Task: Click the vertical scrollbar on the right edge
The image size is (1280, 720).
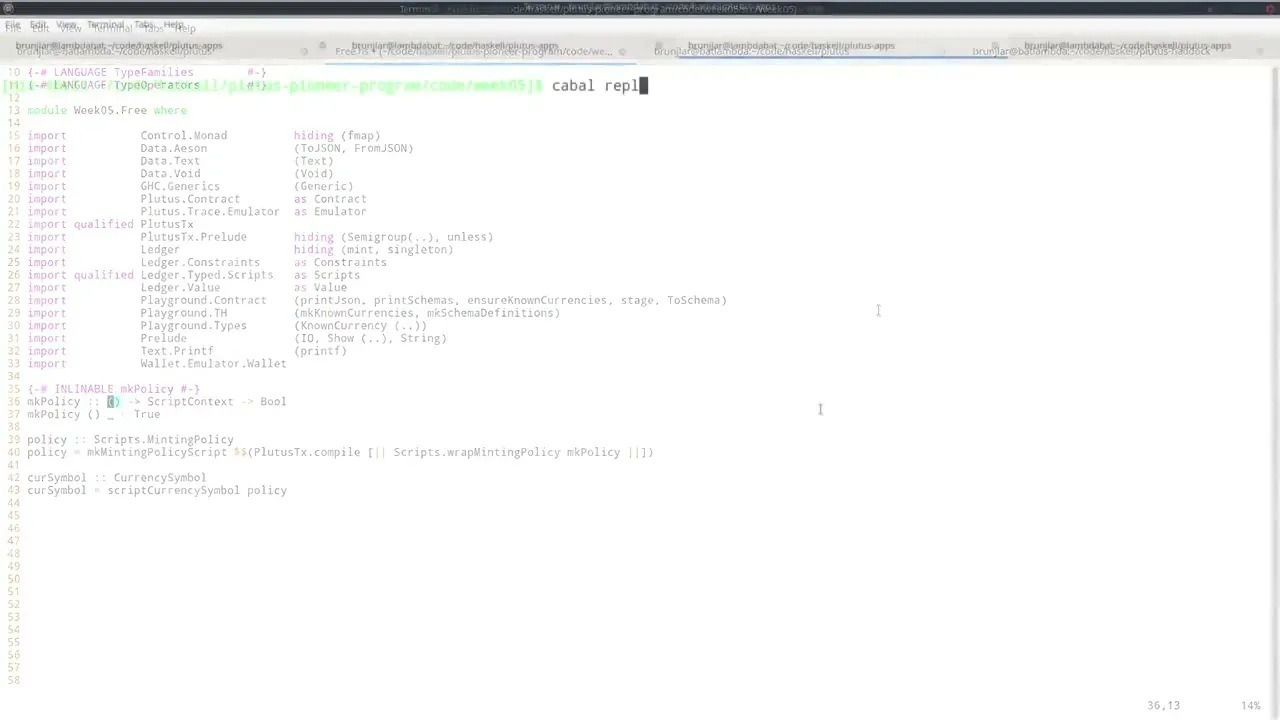Action: pyautogui.click(x=1275, y=300)
